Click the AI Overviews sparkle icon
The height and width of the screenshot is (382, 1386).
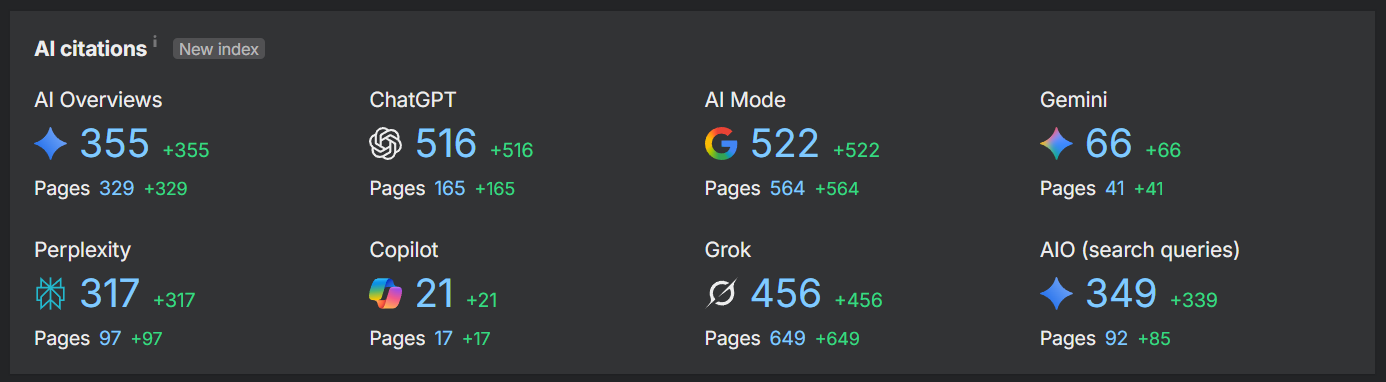[51, 145]
